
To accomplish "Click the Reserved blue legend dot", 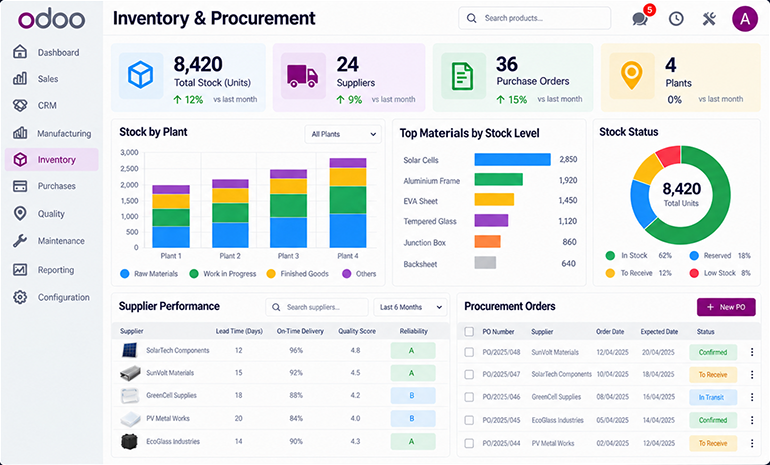I will (694, 256).
